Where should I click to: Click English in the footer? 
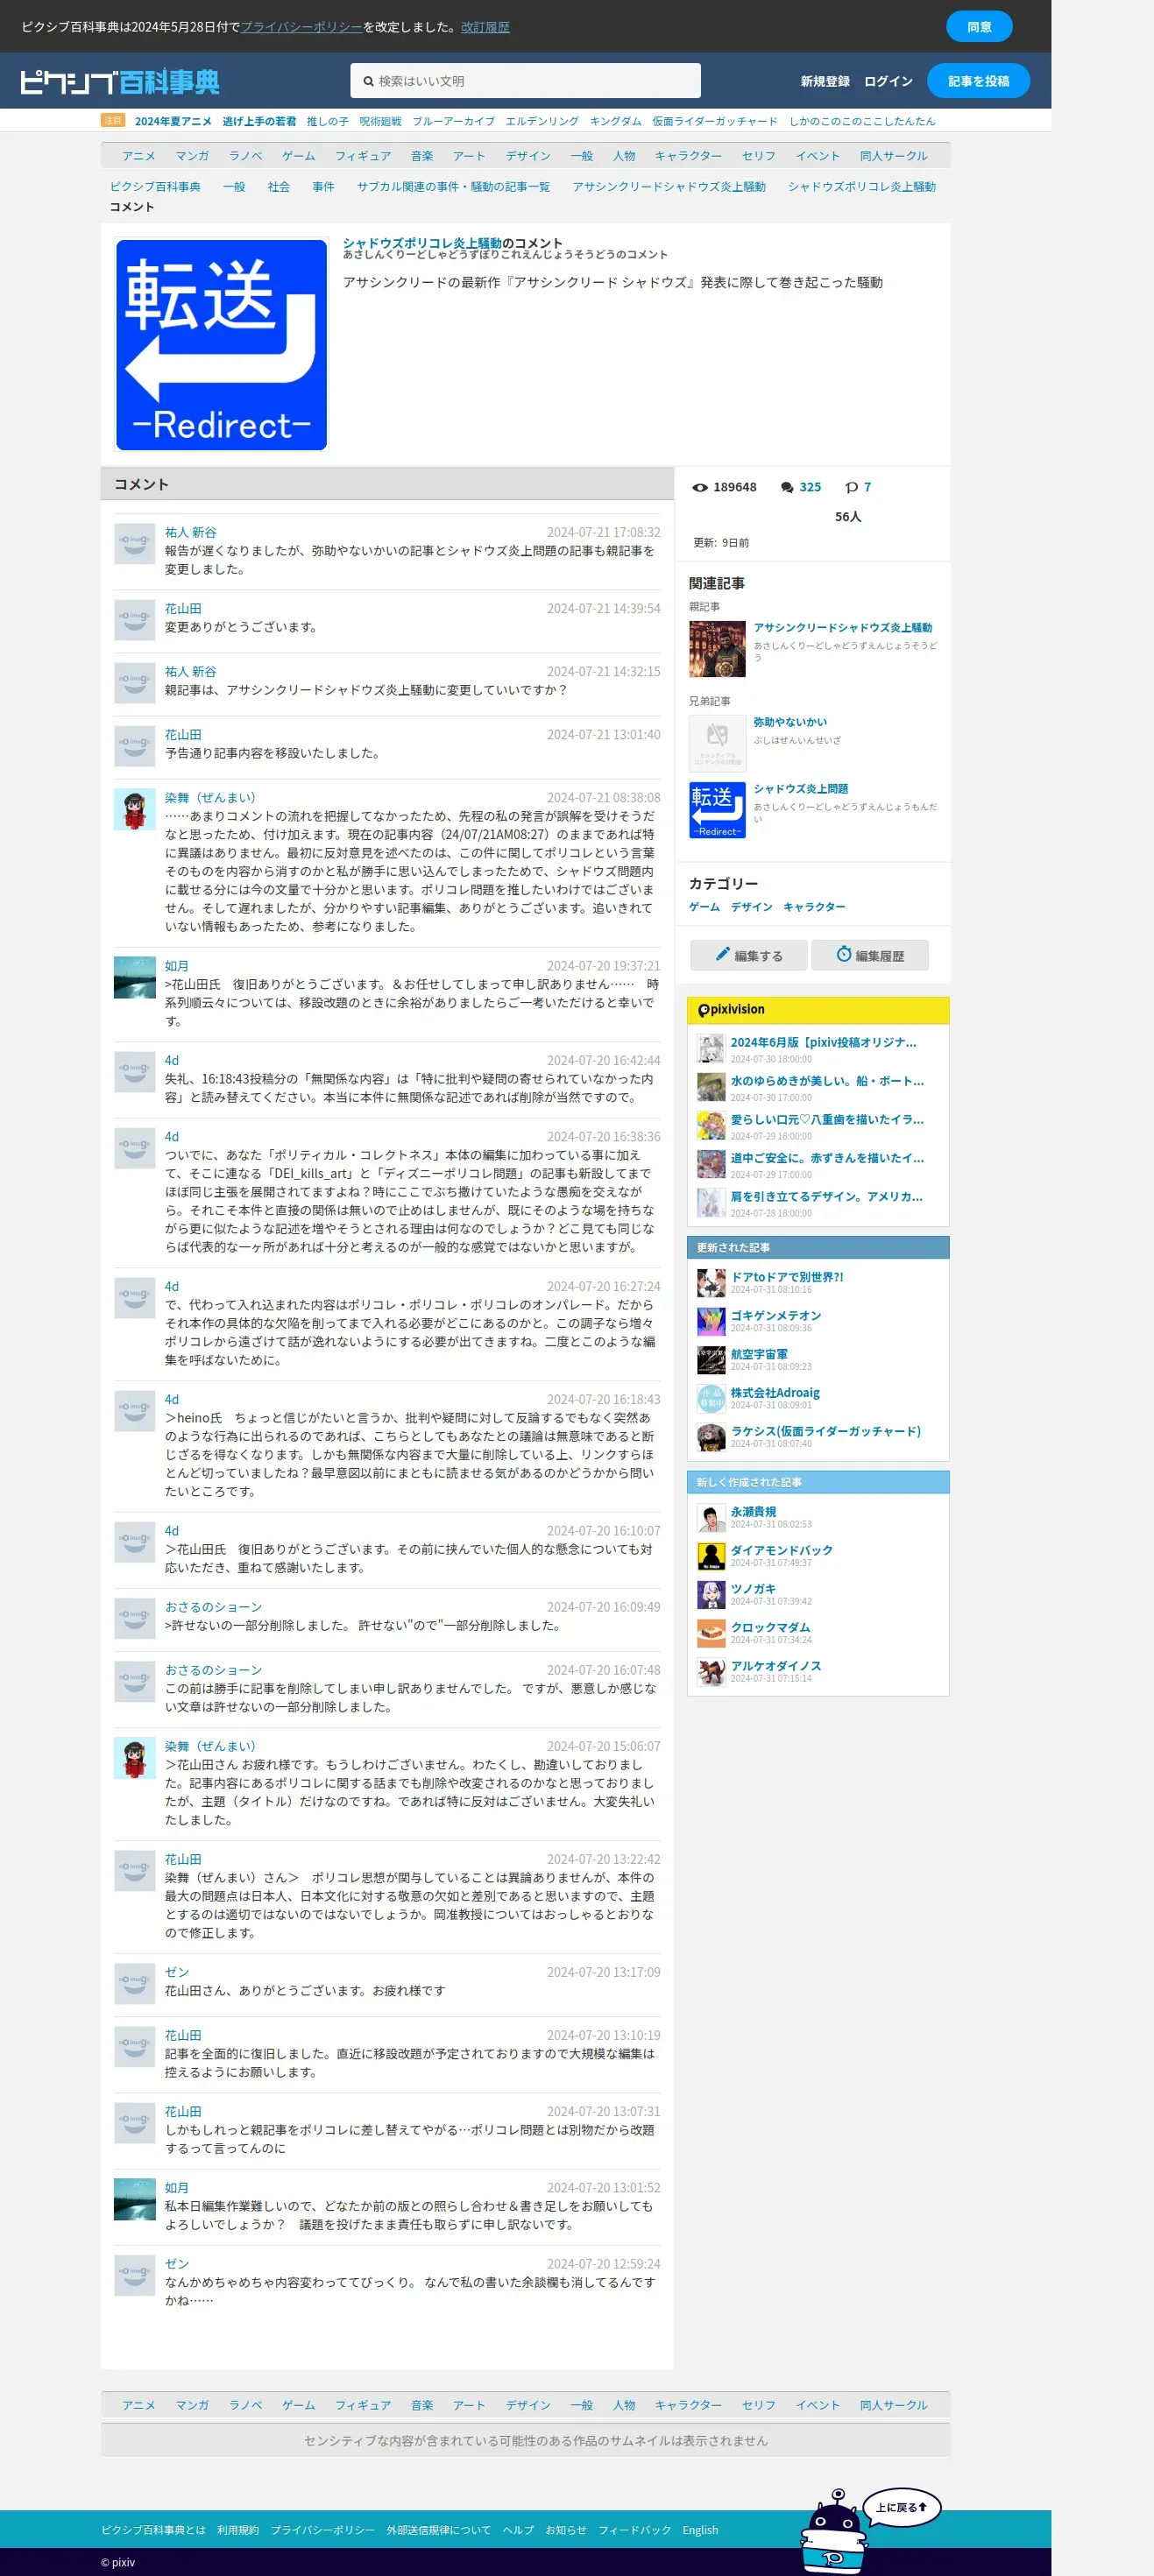700,2530
